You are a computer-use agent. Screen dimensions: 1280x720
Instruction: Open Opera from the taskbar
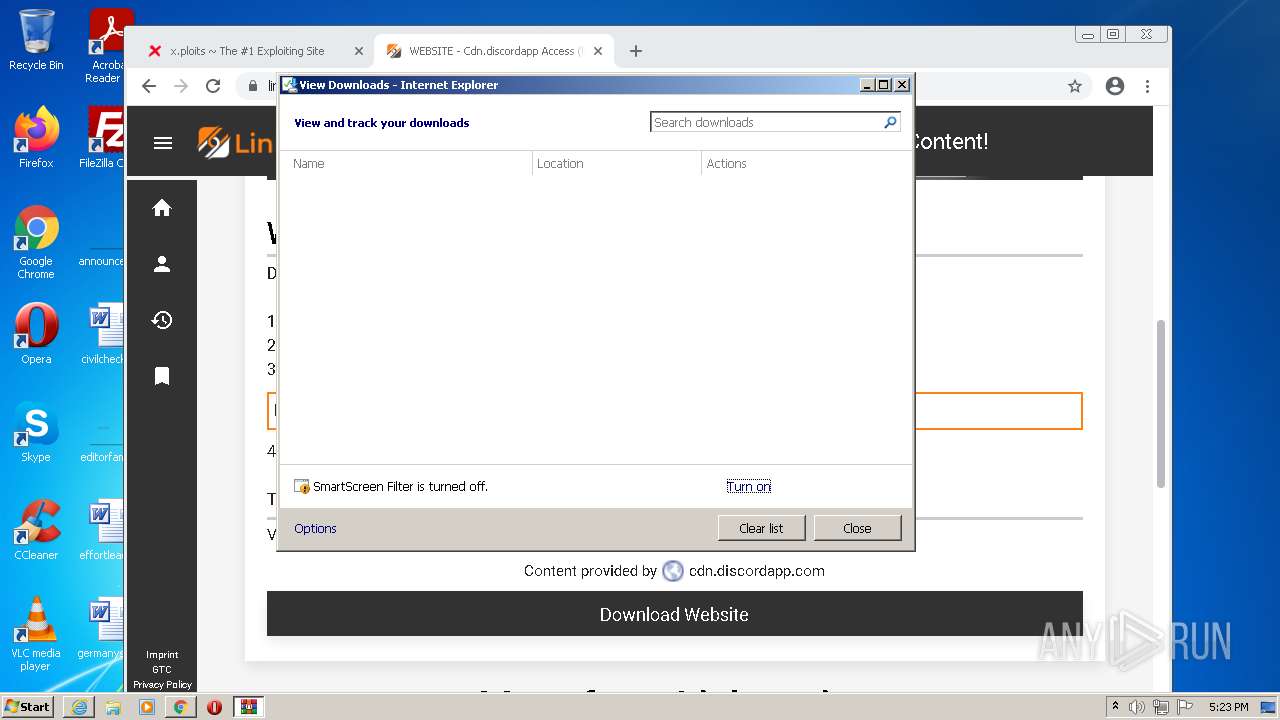pyautogui.click(x=214, y=707)
